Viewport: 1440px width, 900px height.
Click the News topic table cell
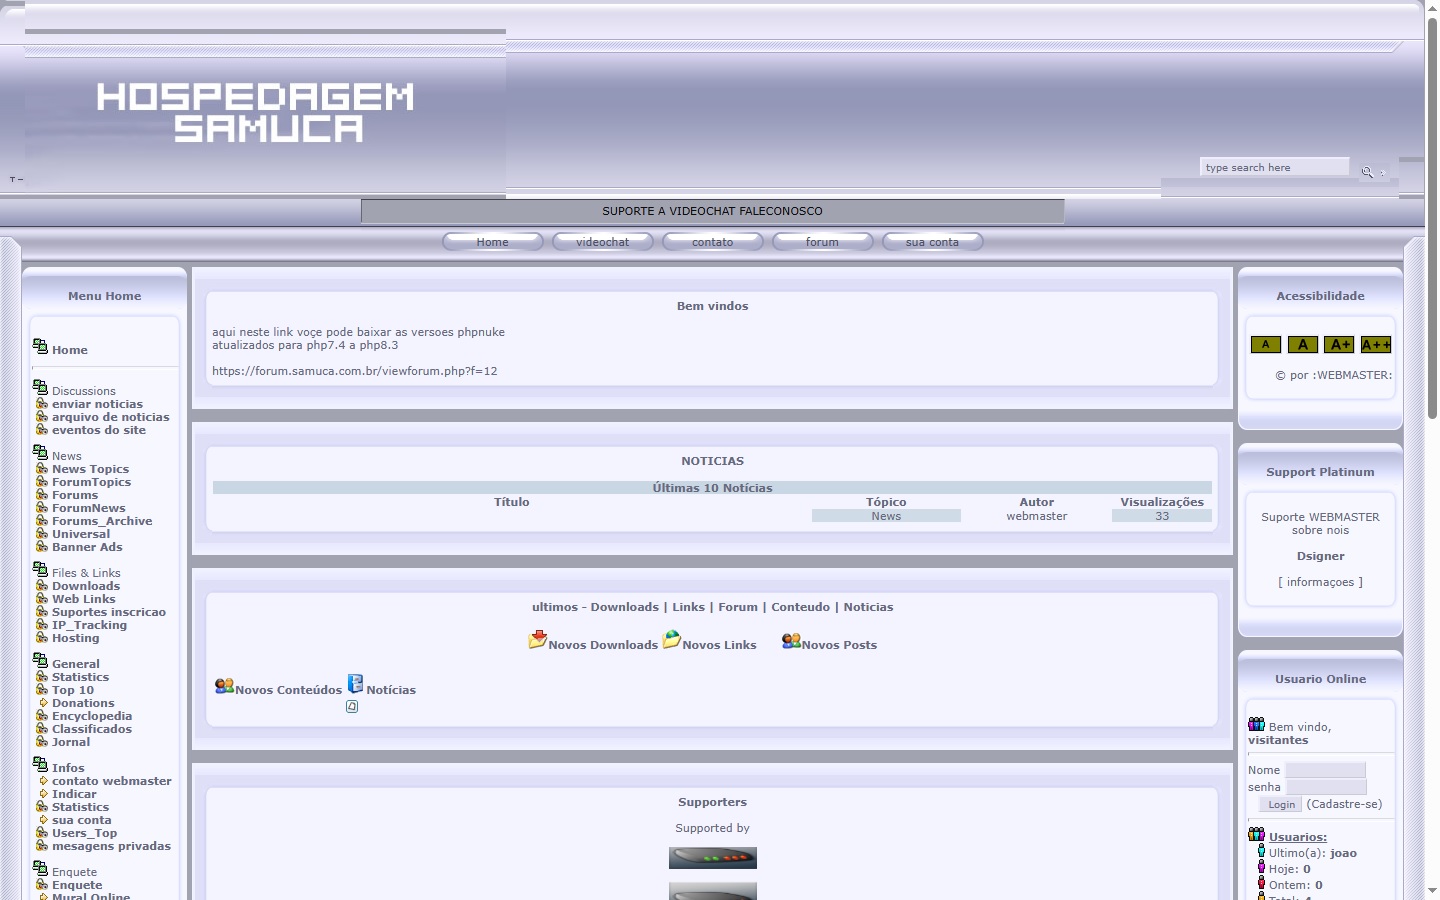coord(886,516)
